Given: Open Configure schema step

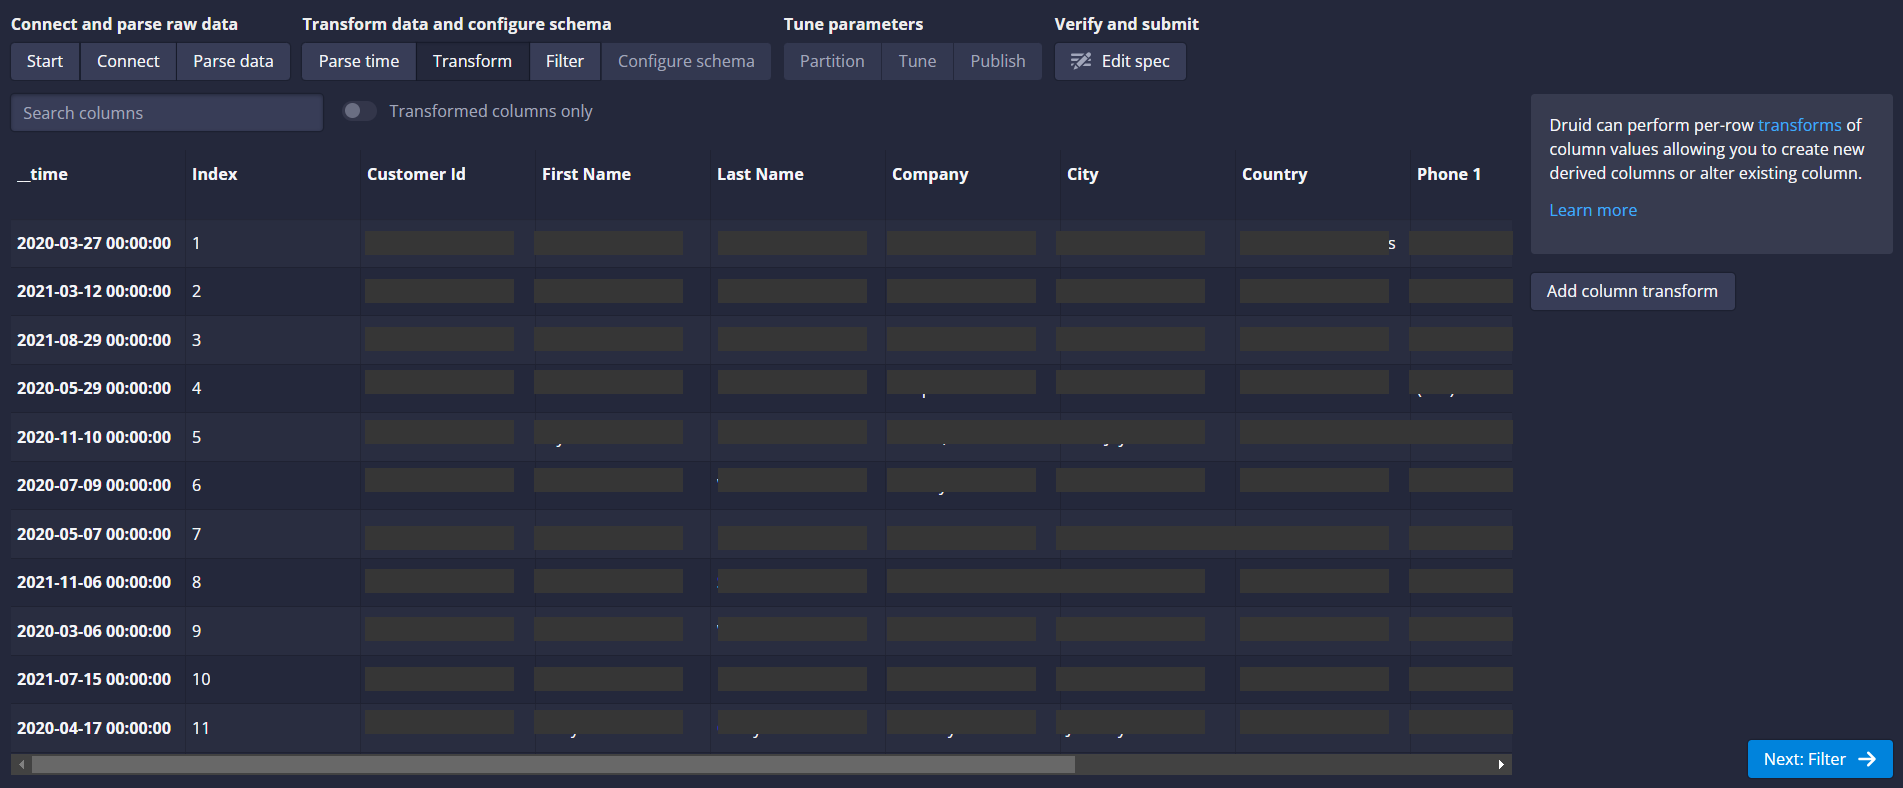Looking at the screenshot, I should pyautogui.click(x=686, y=61).
